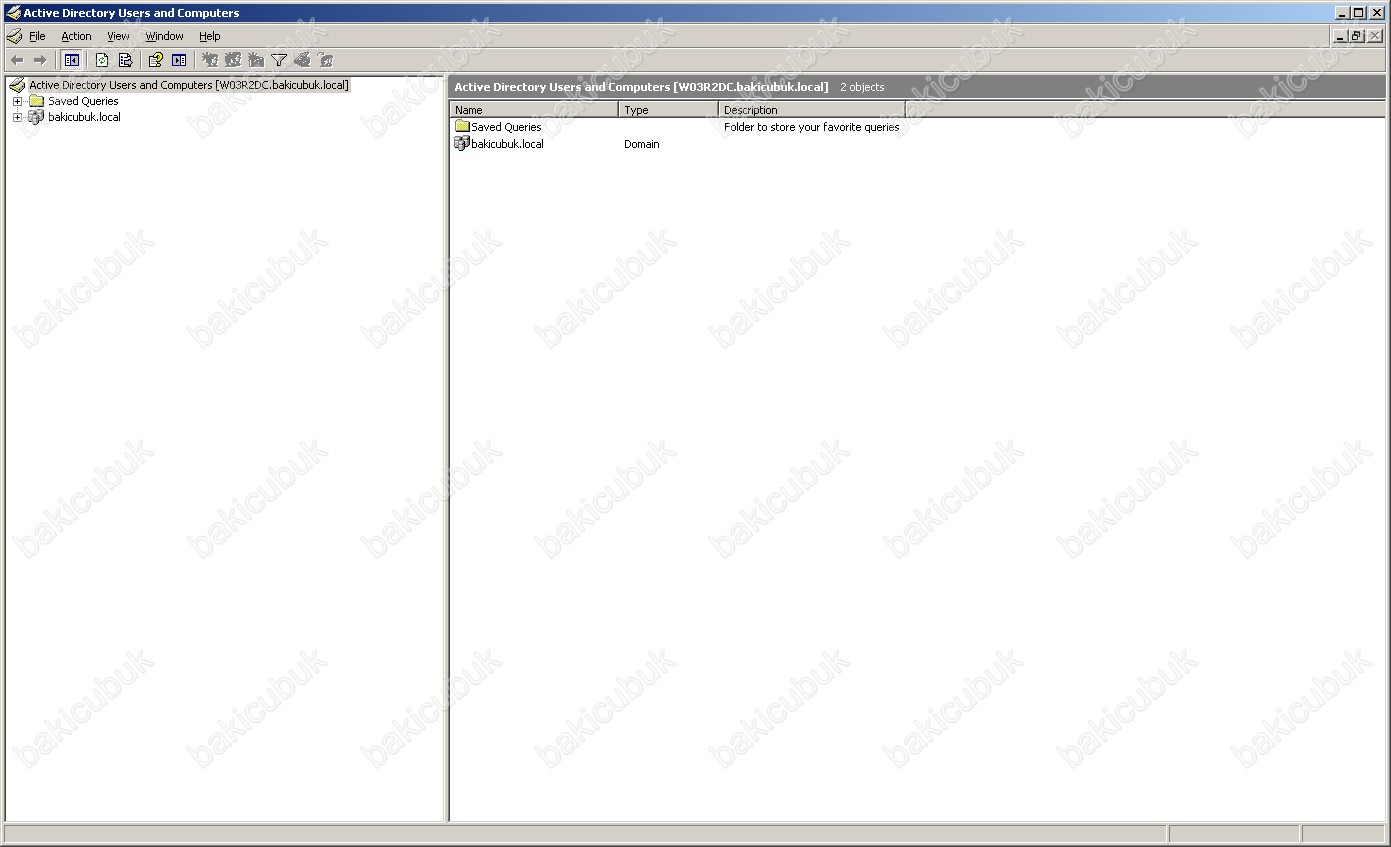Image resolution: width=1391 pixels, height=847 pixels.
Task: Open the Window menu
Action: [x=164, y=36]
